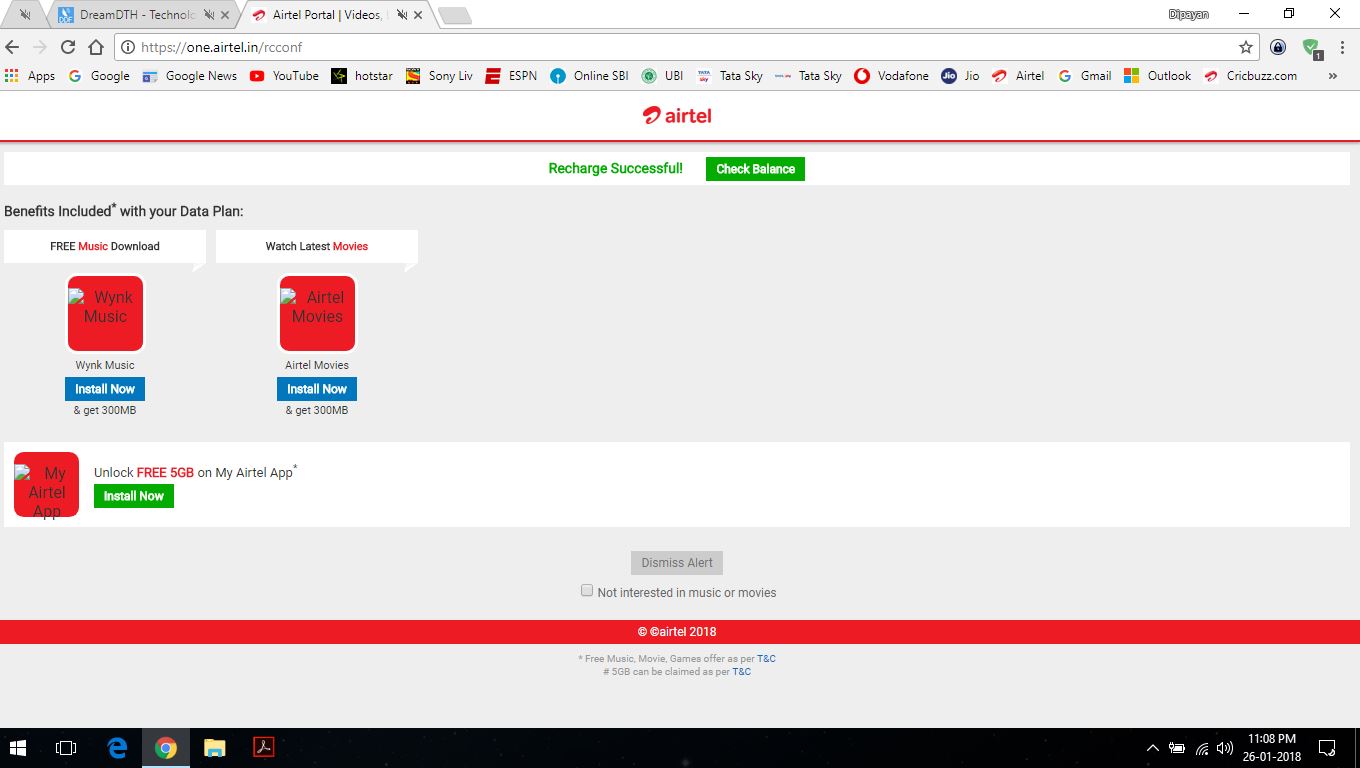1360x768 pixels.
Task: Click the Chrome icon in the taskbar
Action: point(166,748)
